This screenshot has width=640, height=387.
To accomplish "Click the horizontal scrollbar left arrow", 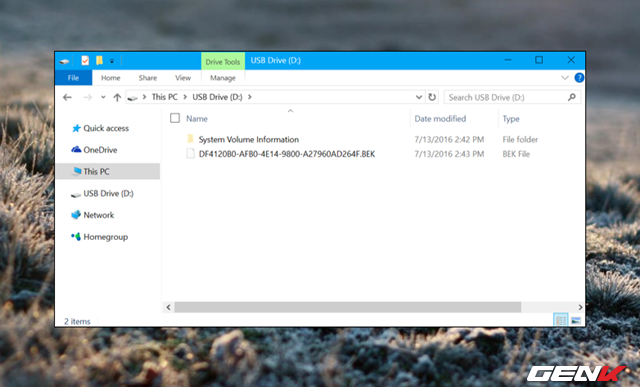I will [x=168, y=307].
